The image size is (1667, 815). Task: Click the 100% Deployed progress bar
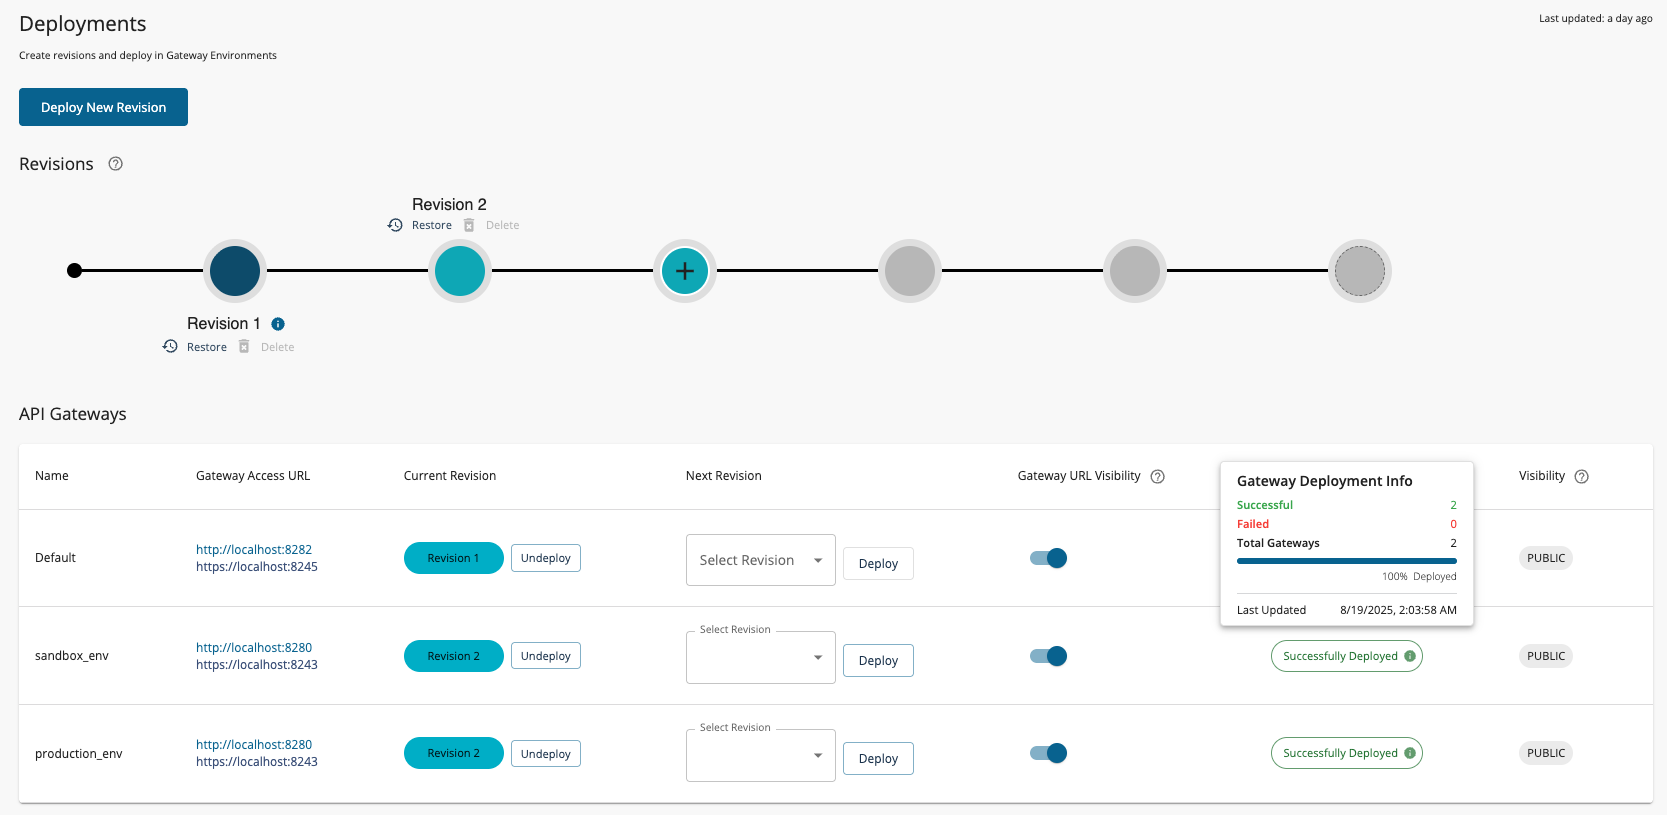point(1346,561)
